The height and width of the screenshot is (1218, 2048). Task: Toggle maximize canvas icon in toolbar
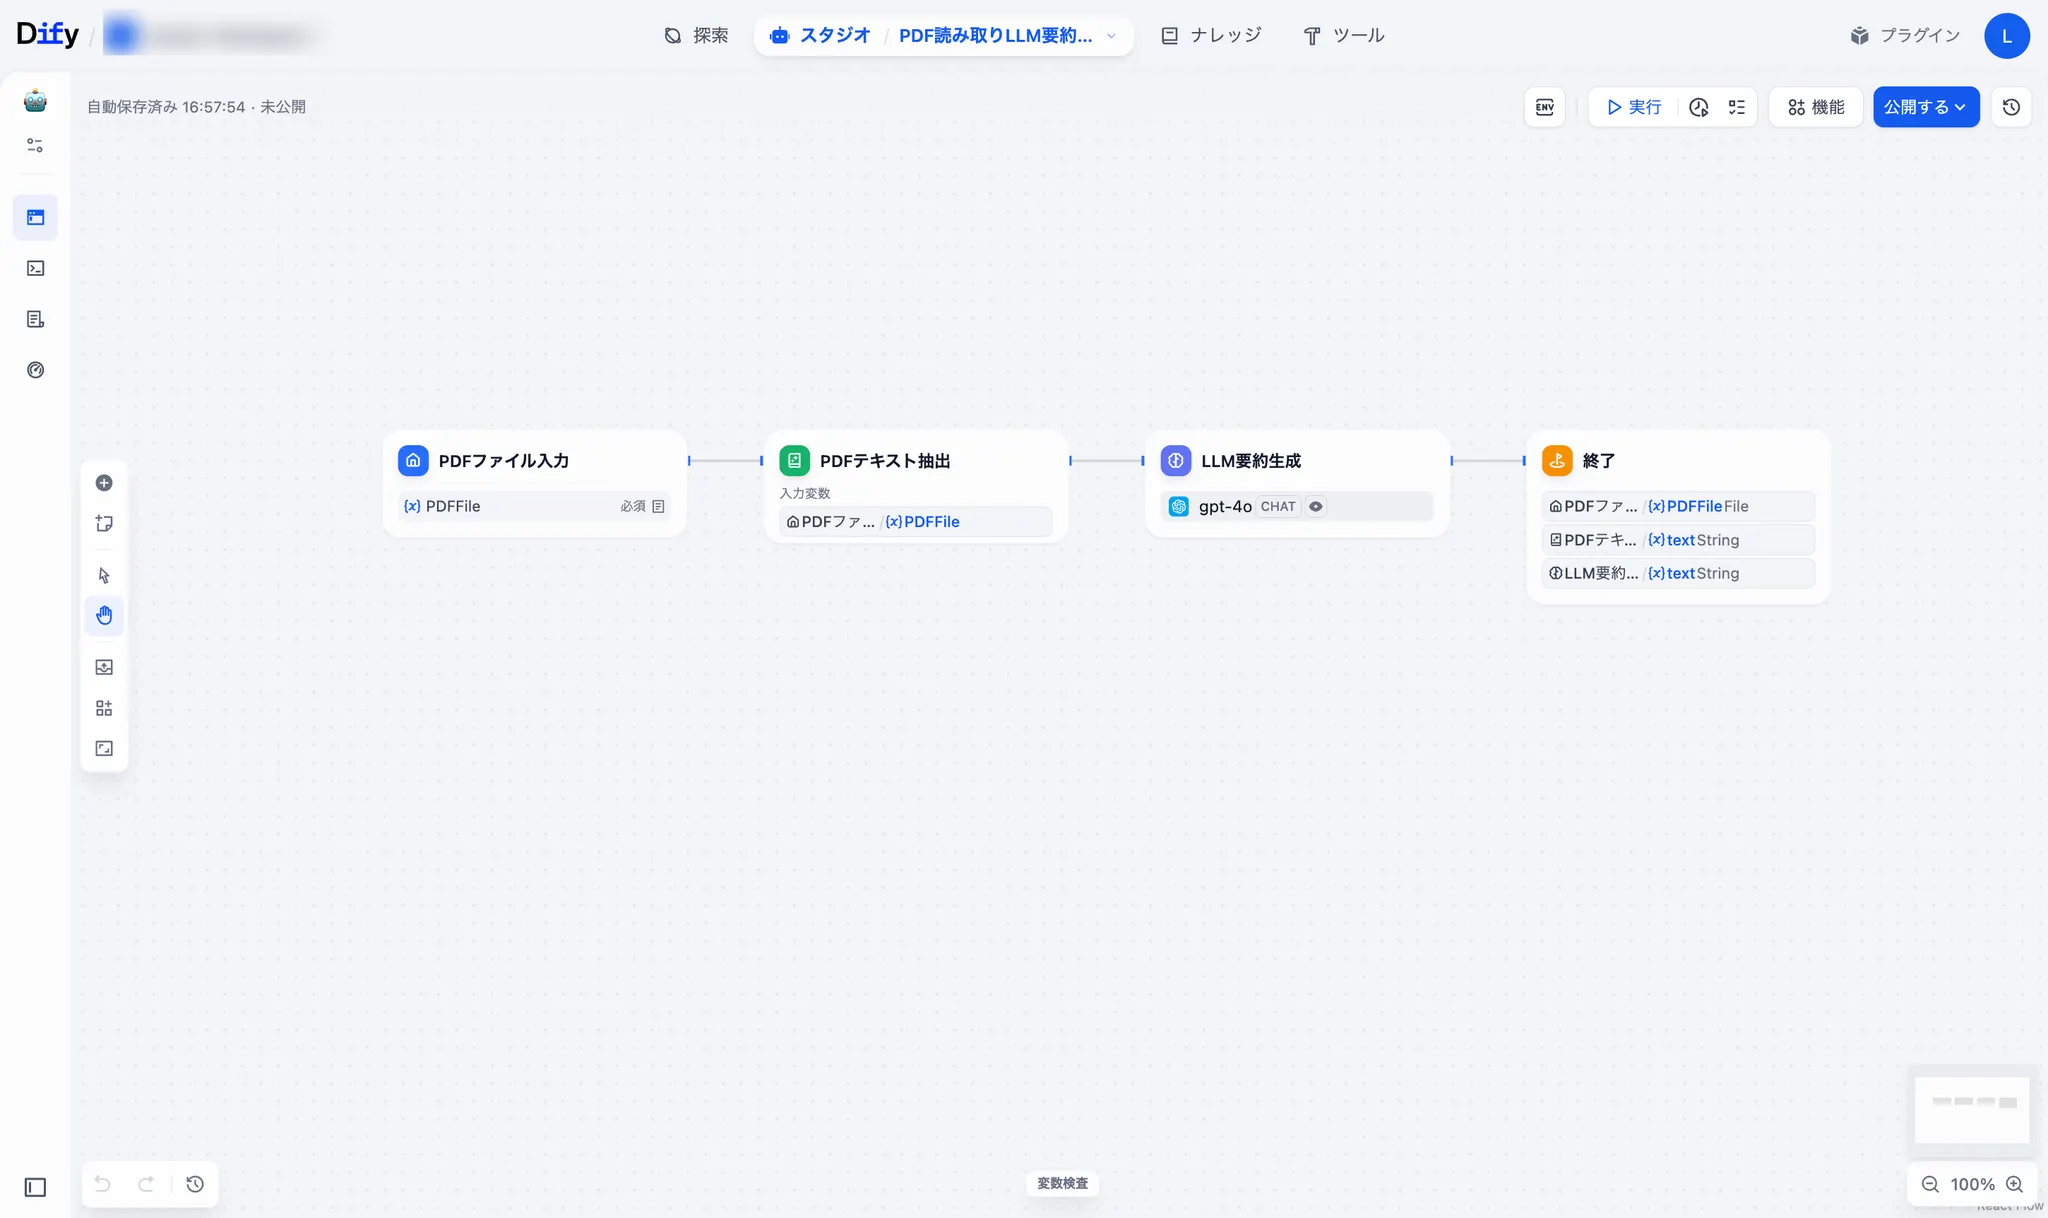[104, 749]
